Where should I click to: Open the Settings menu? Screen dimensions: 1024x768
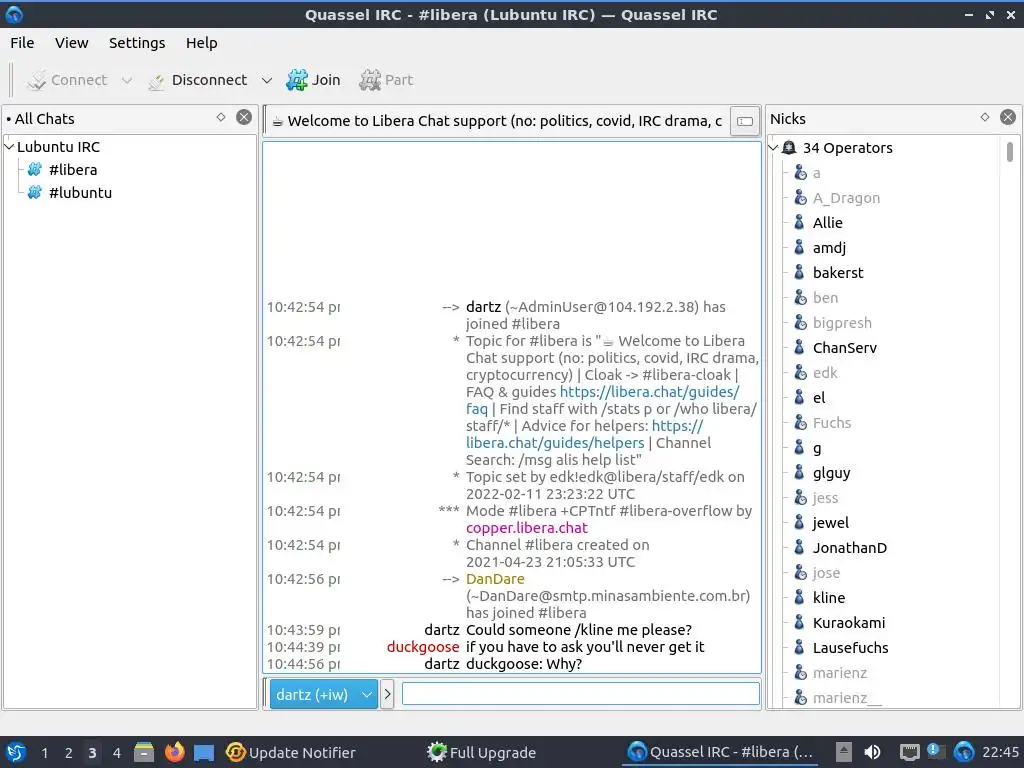tap(136, 43)
